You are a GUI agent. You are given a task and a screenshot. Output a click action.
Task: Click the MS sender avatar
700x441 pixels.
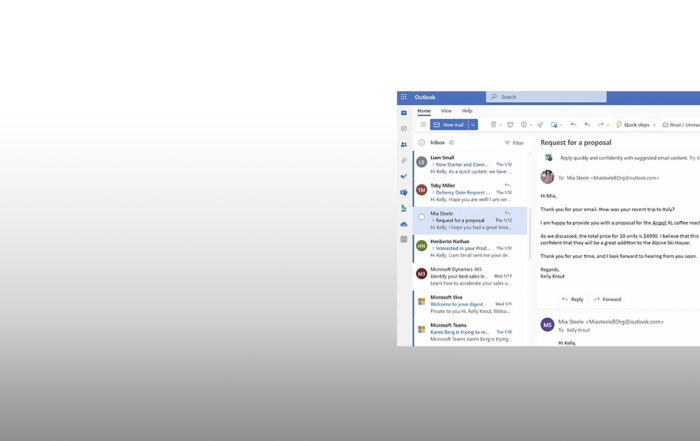coord(547,325)
